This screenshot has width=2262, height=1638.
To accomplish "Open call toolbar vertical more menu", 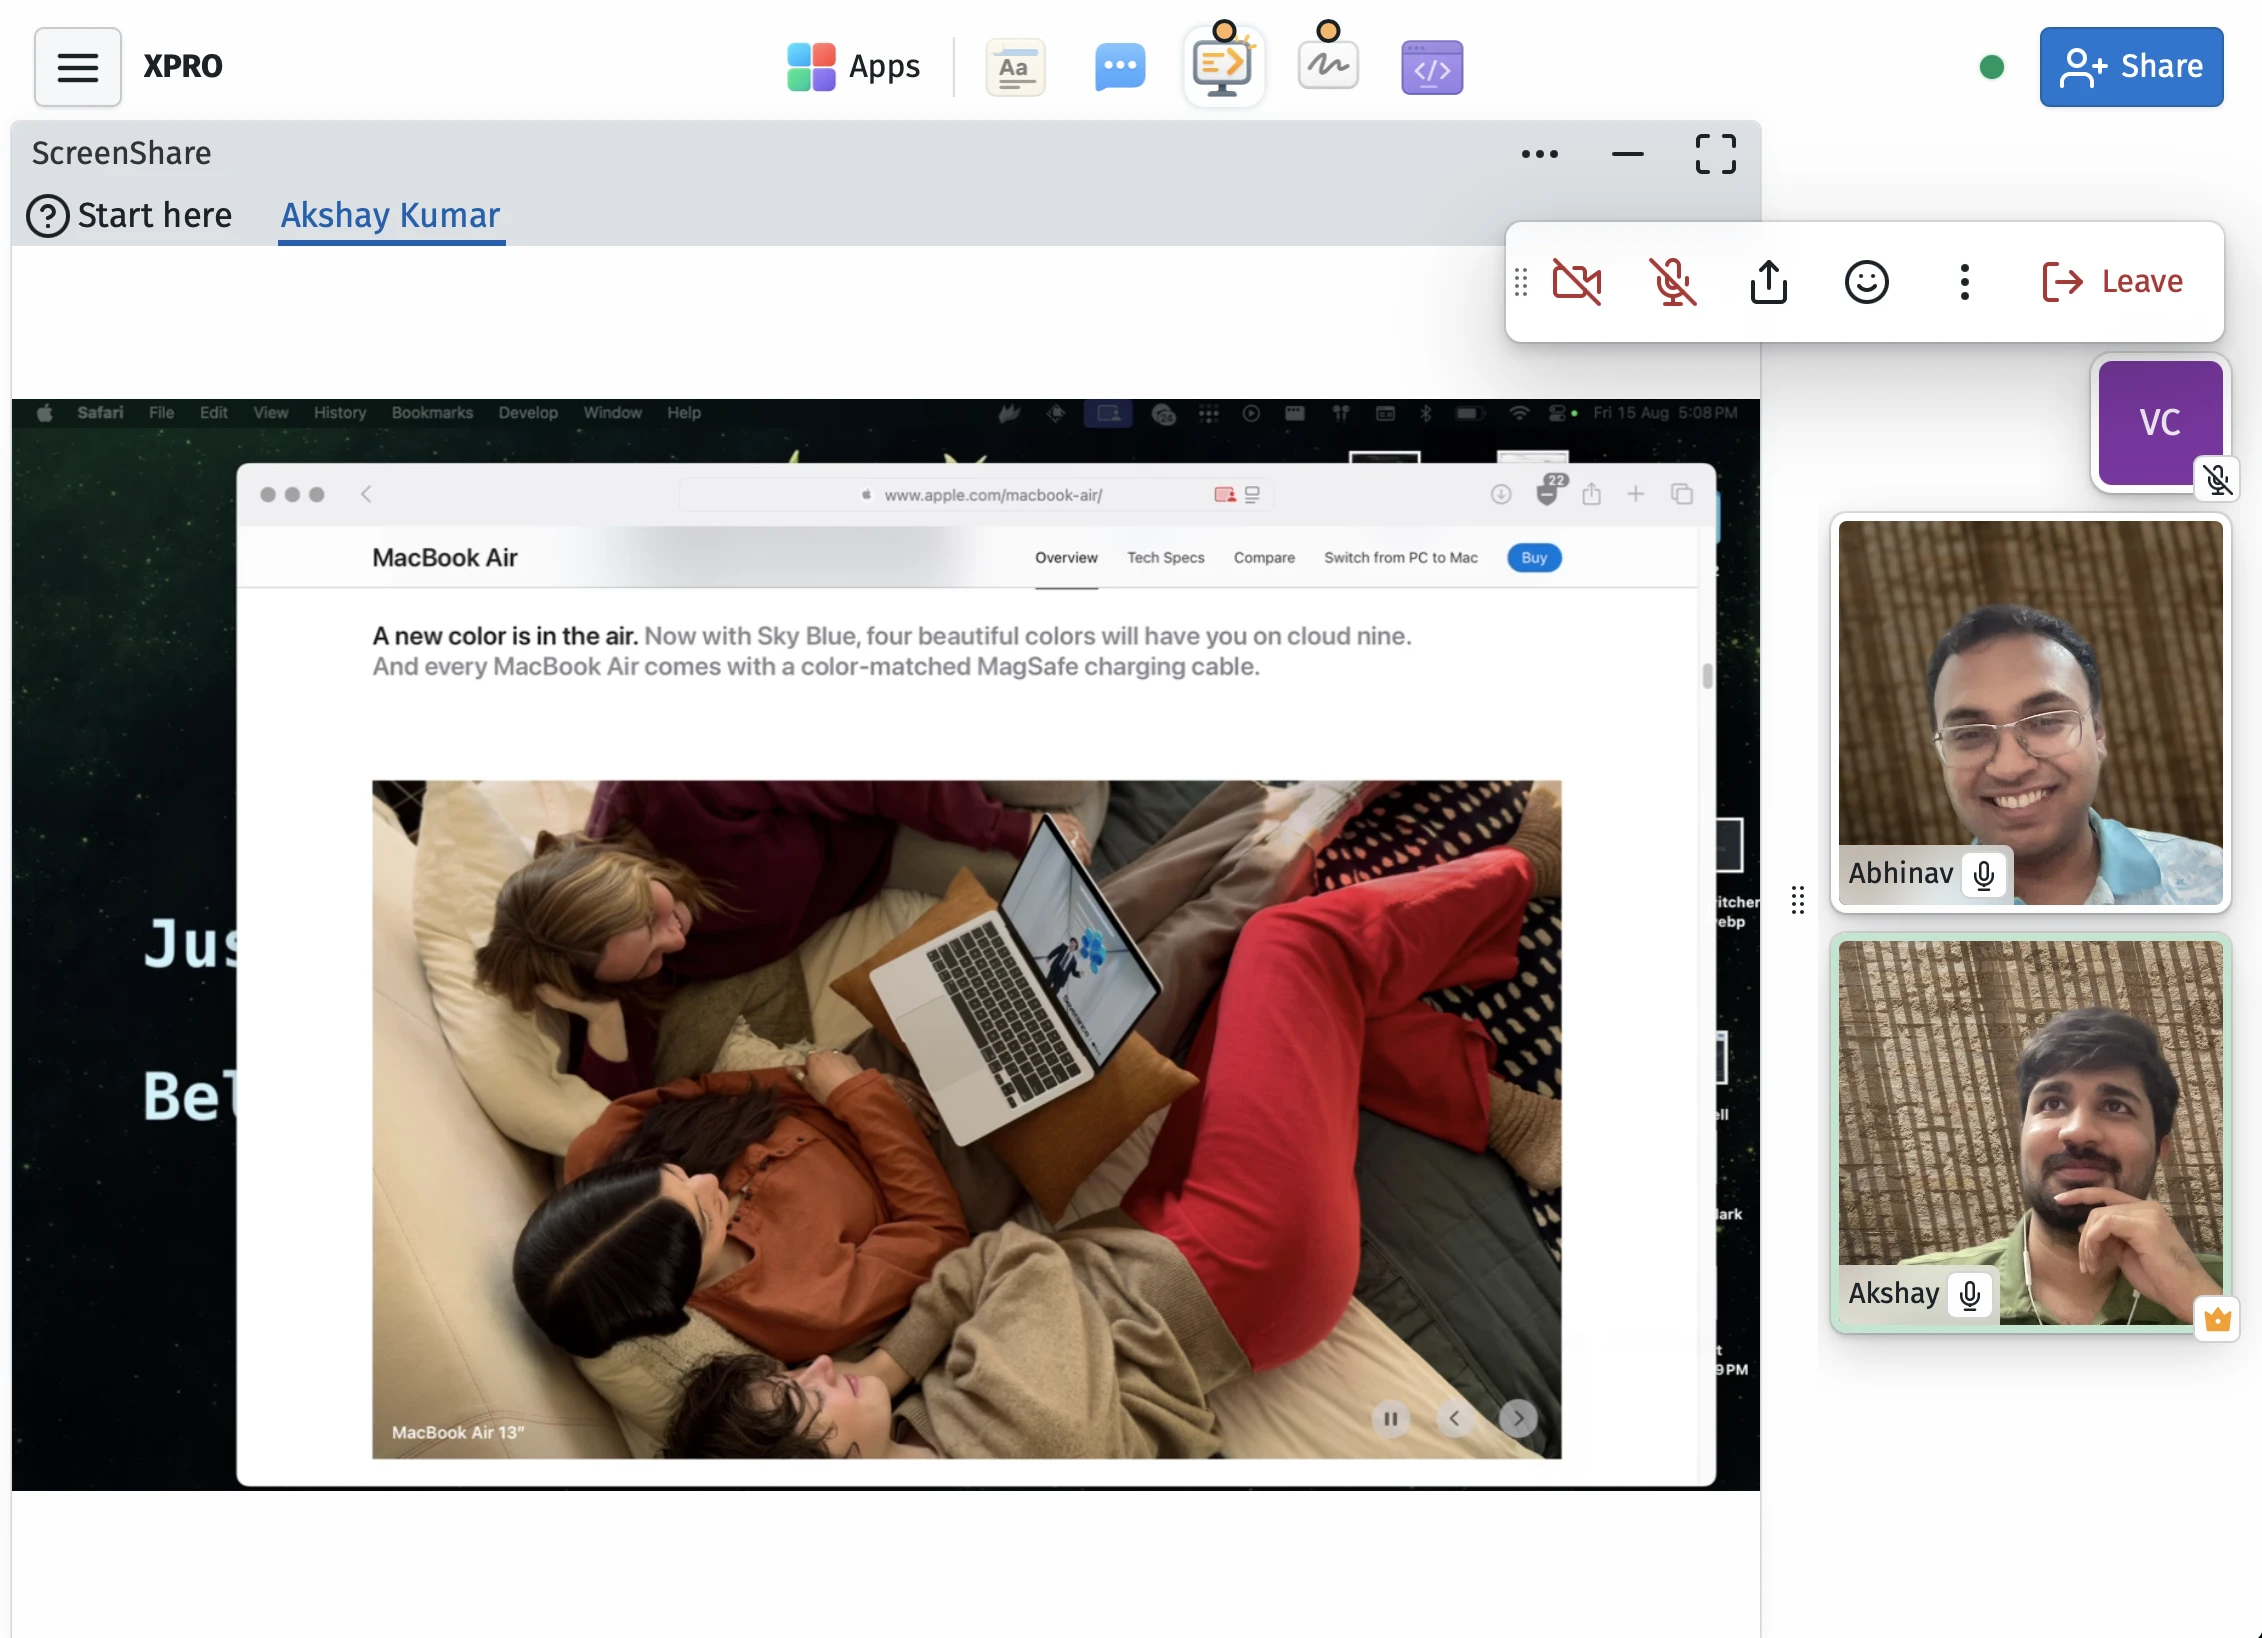I will tap(1964, 282).
